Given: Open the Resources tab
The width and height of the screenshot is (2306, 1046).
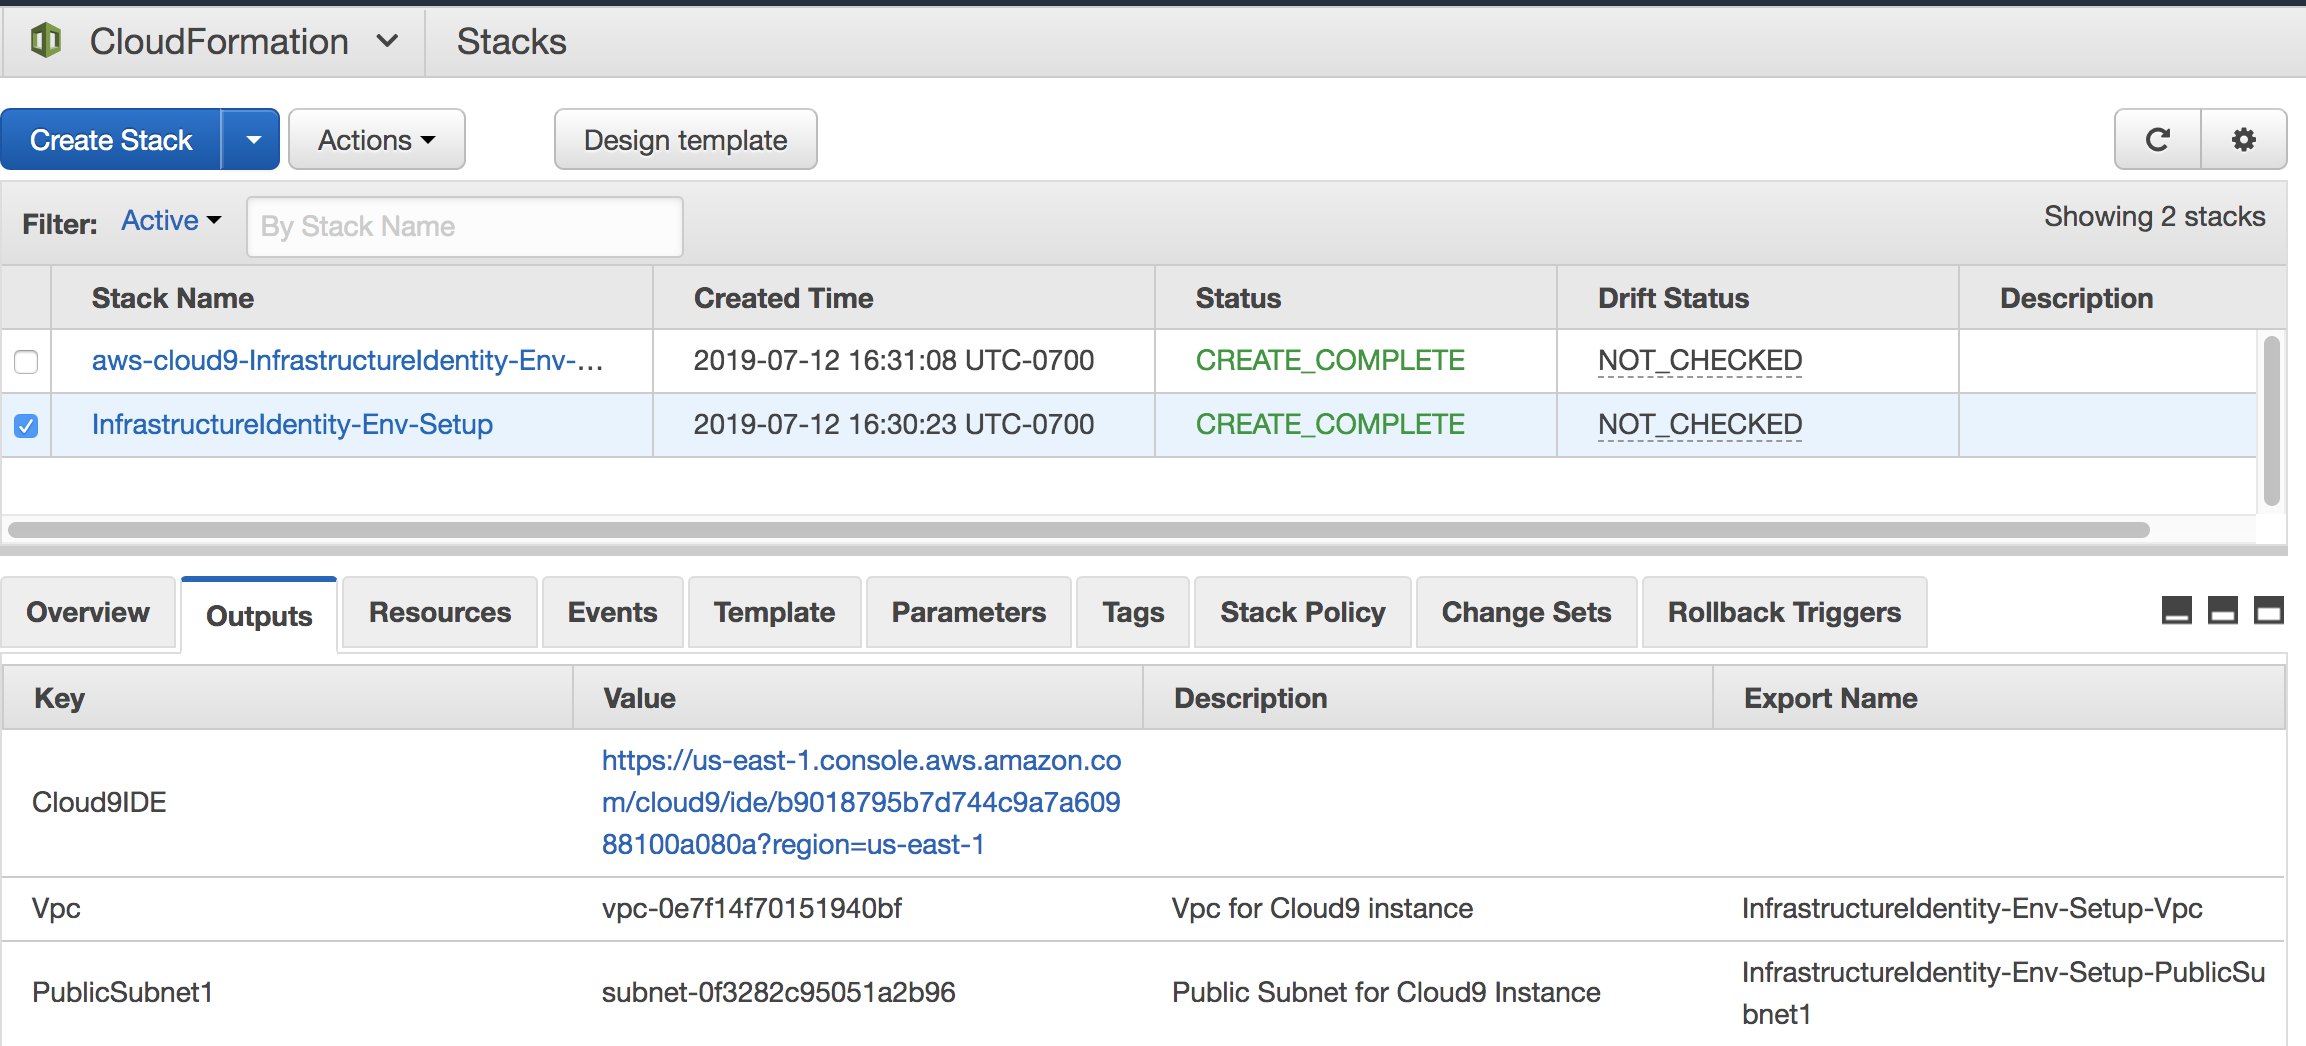Looking at the screenshot, I should [x=440, y=612].
